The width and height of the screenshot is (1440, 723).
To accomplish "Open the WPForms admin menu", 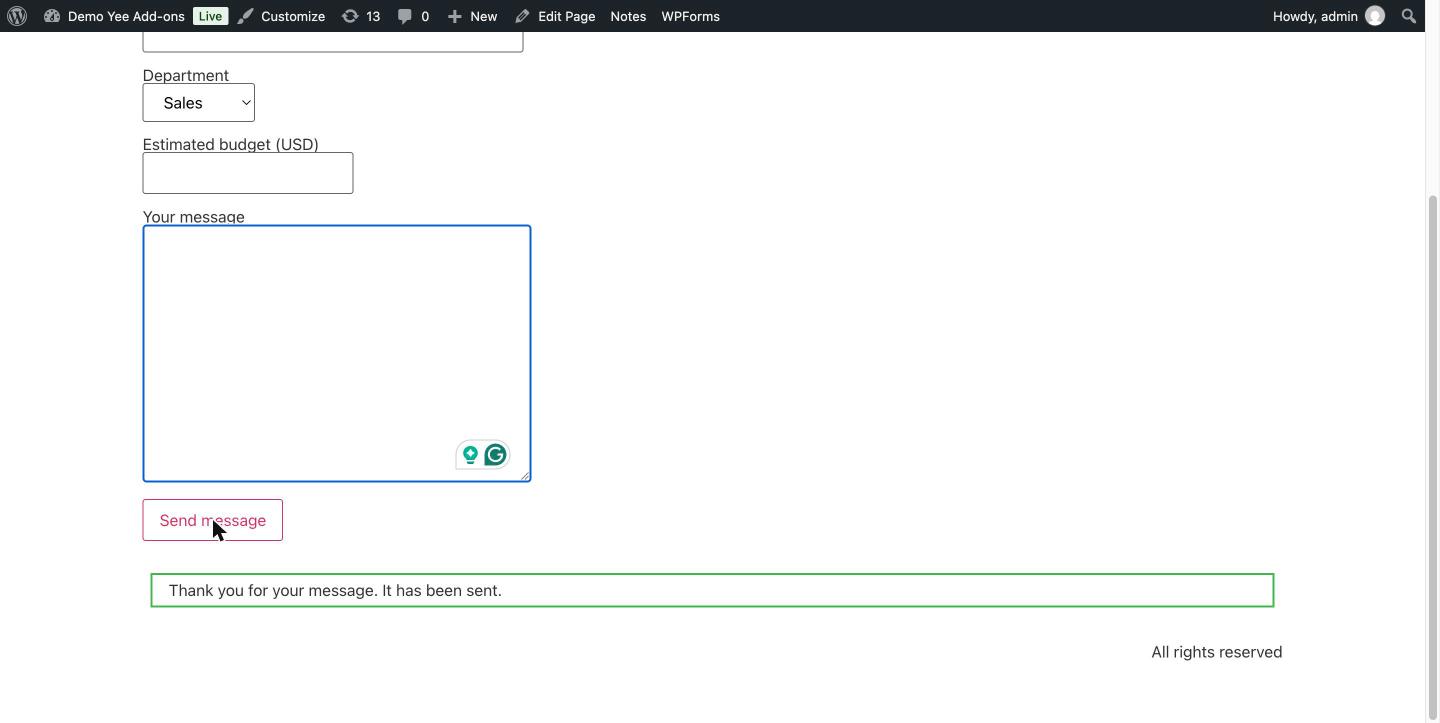I will tap(690, 16).
